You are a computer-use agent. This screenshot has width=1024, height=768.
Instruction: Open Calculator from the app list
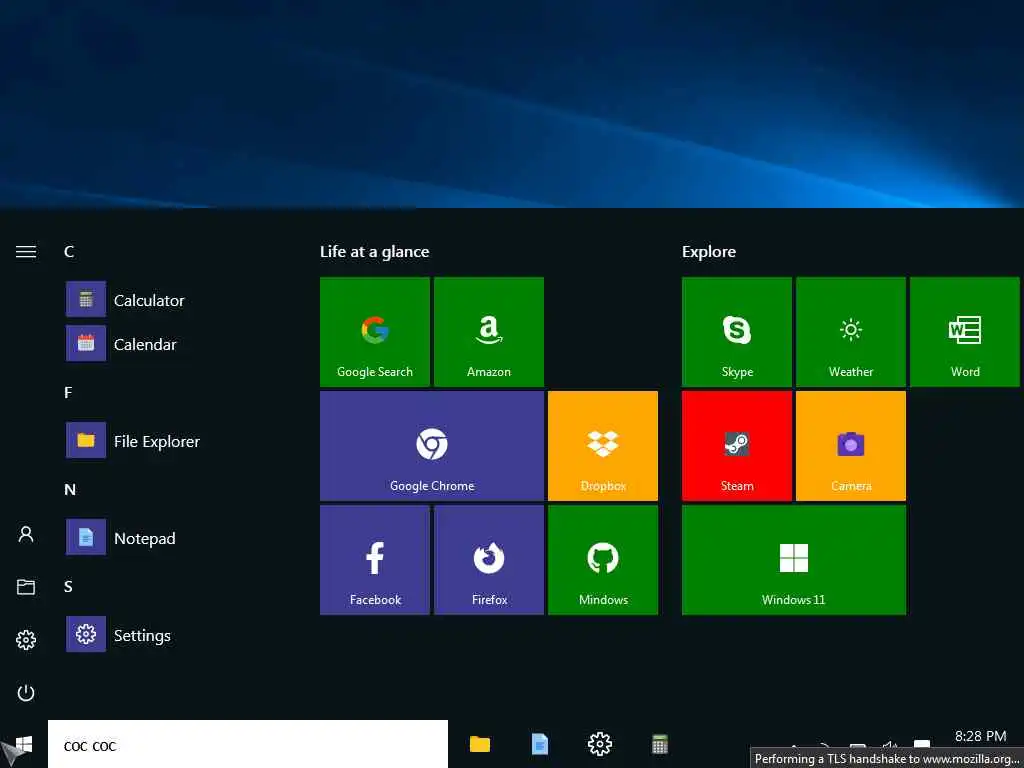[x=125, y=300]
